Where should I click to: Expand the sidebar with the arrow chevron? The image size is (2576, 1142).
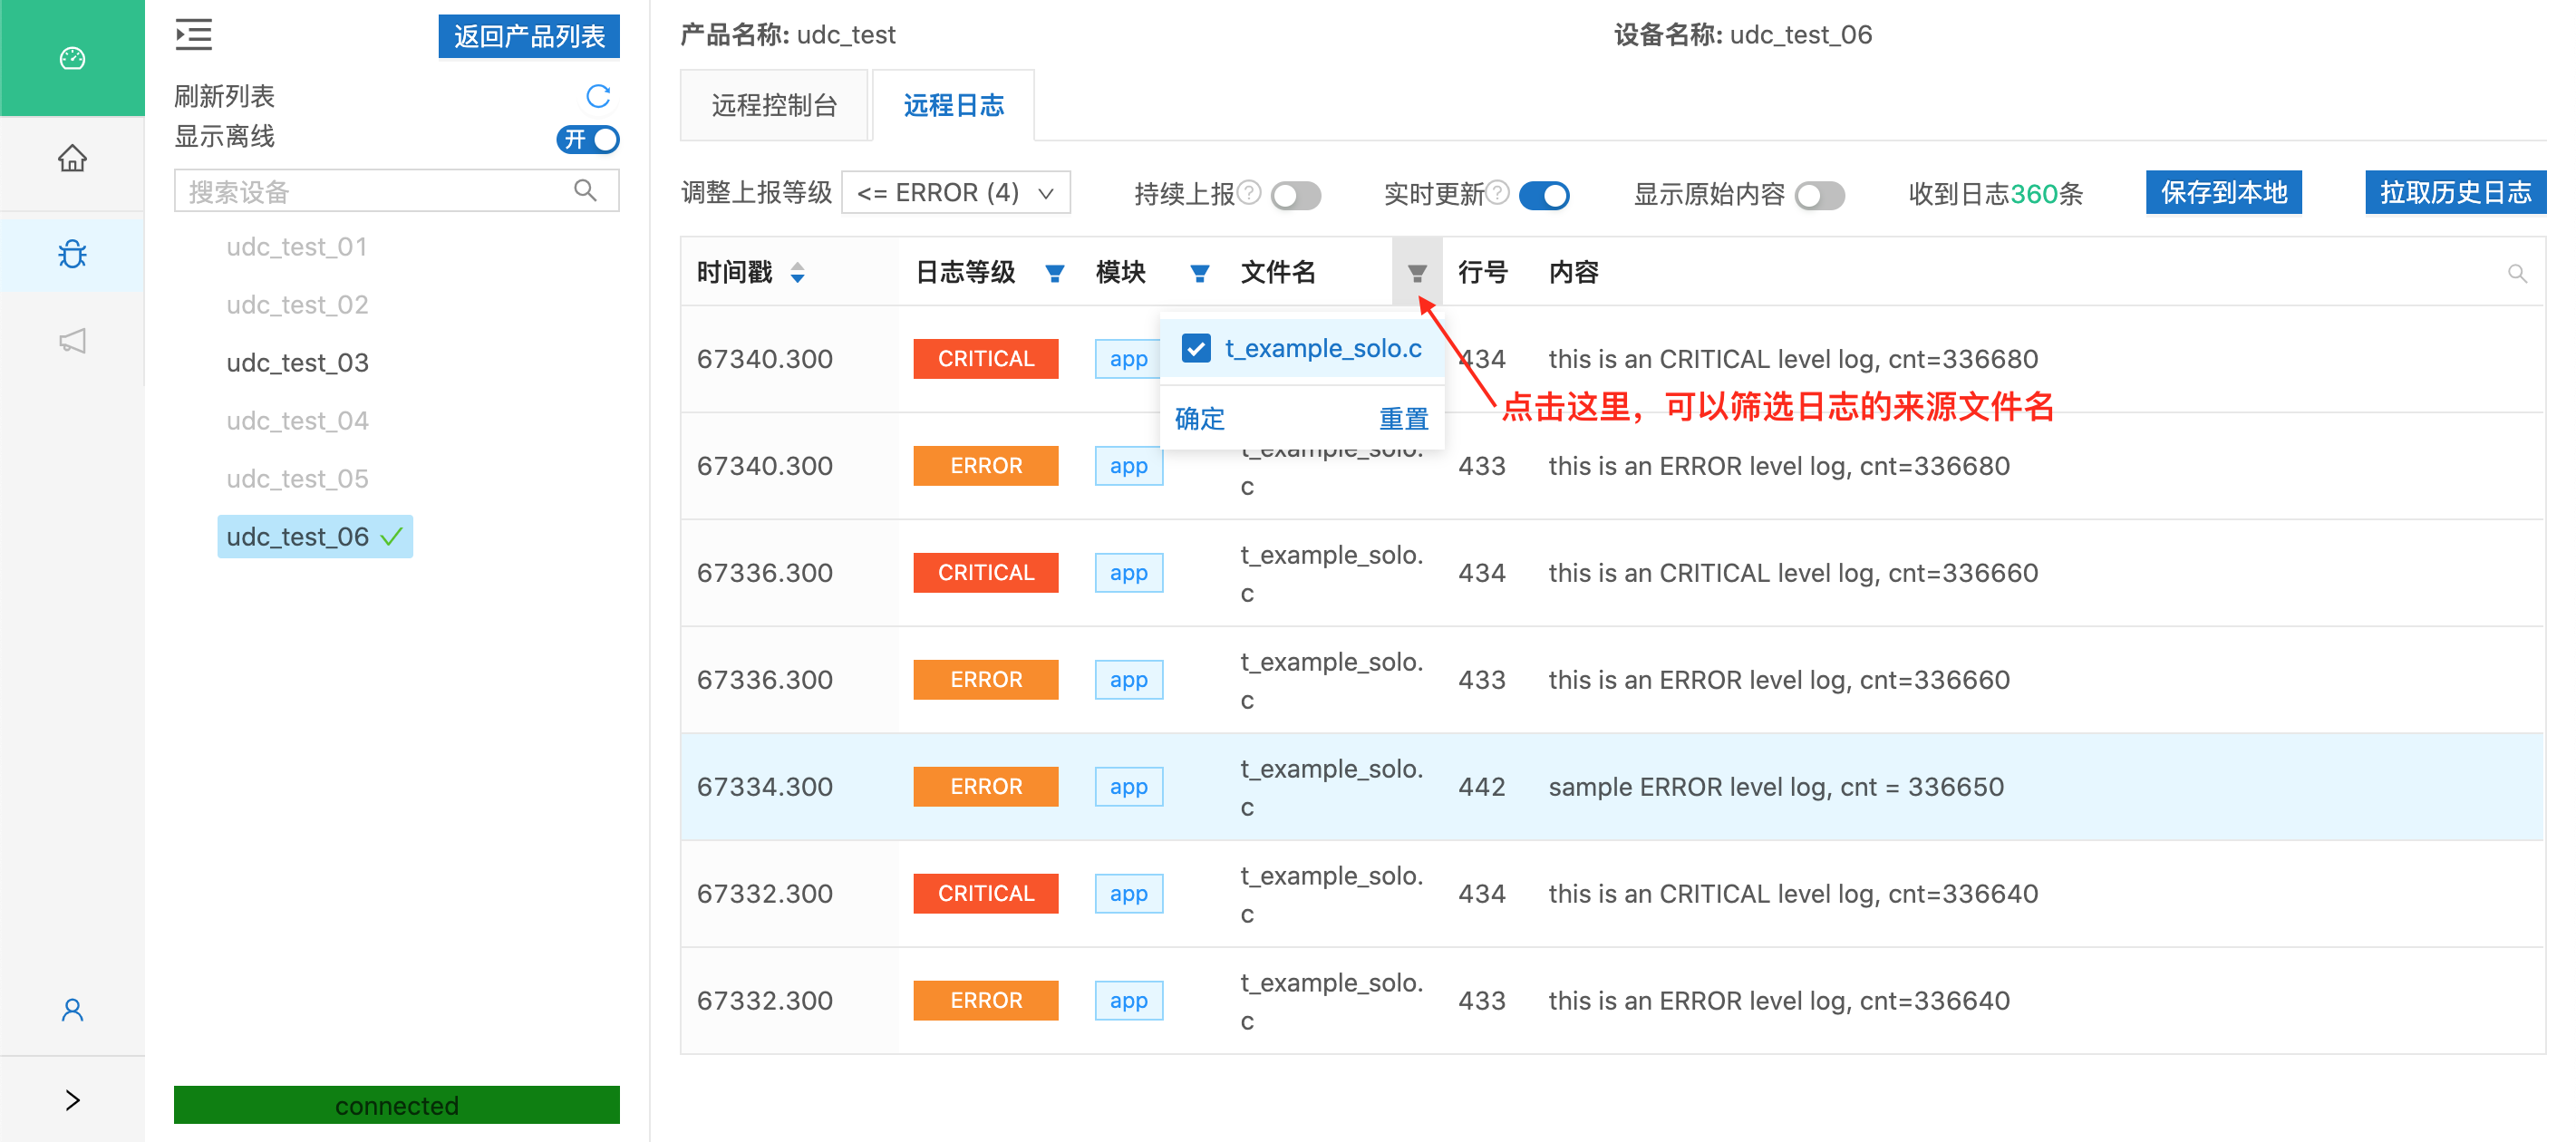coord(72,1100)
